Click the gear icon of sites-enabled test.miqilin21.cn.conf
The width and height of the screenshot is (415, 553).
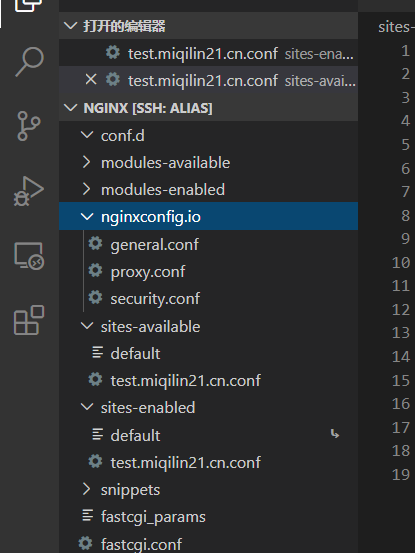[95, 461]
